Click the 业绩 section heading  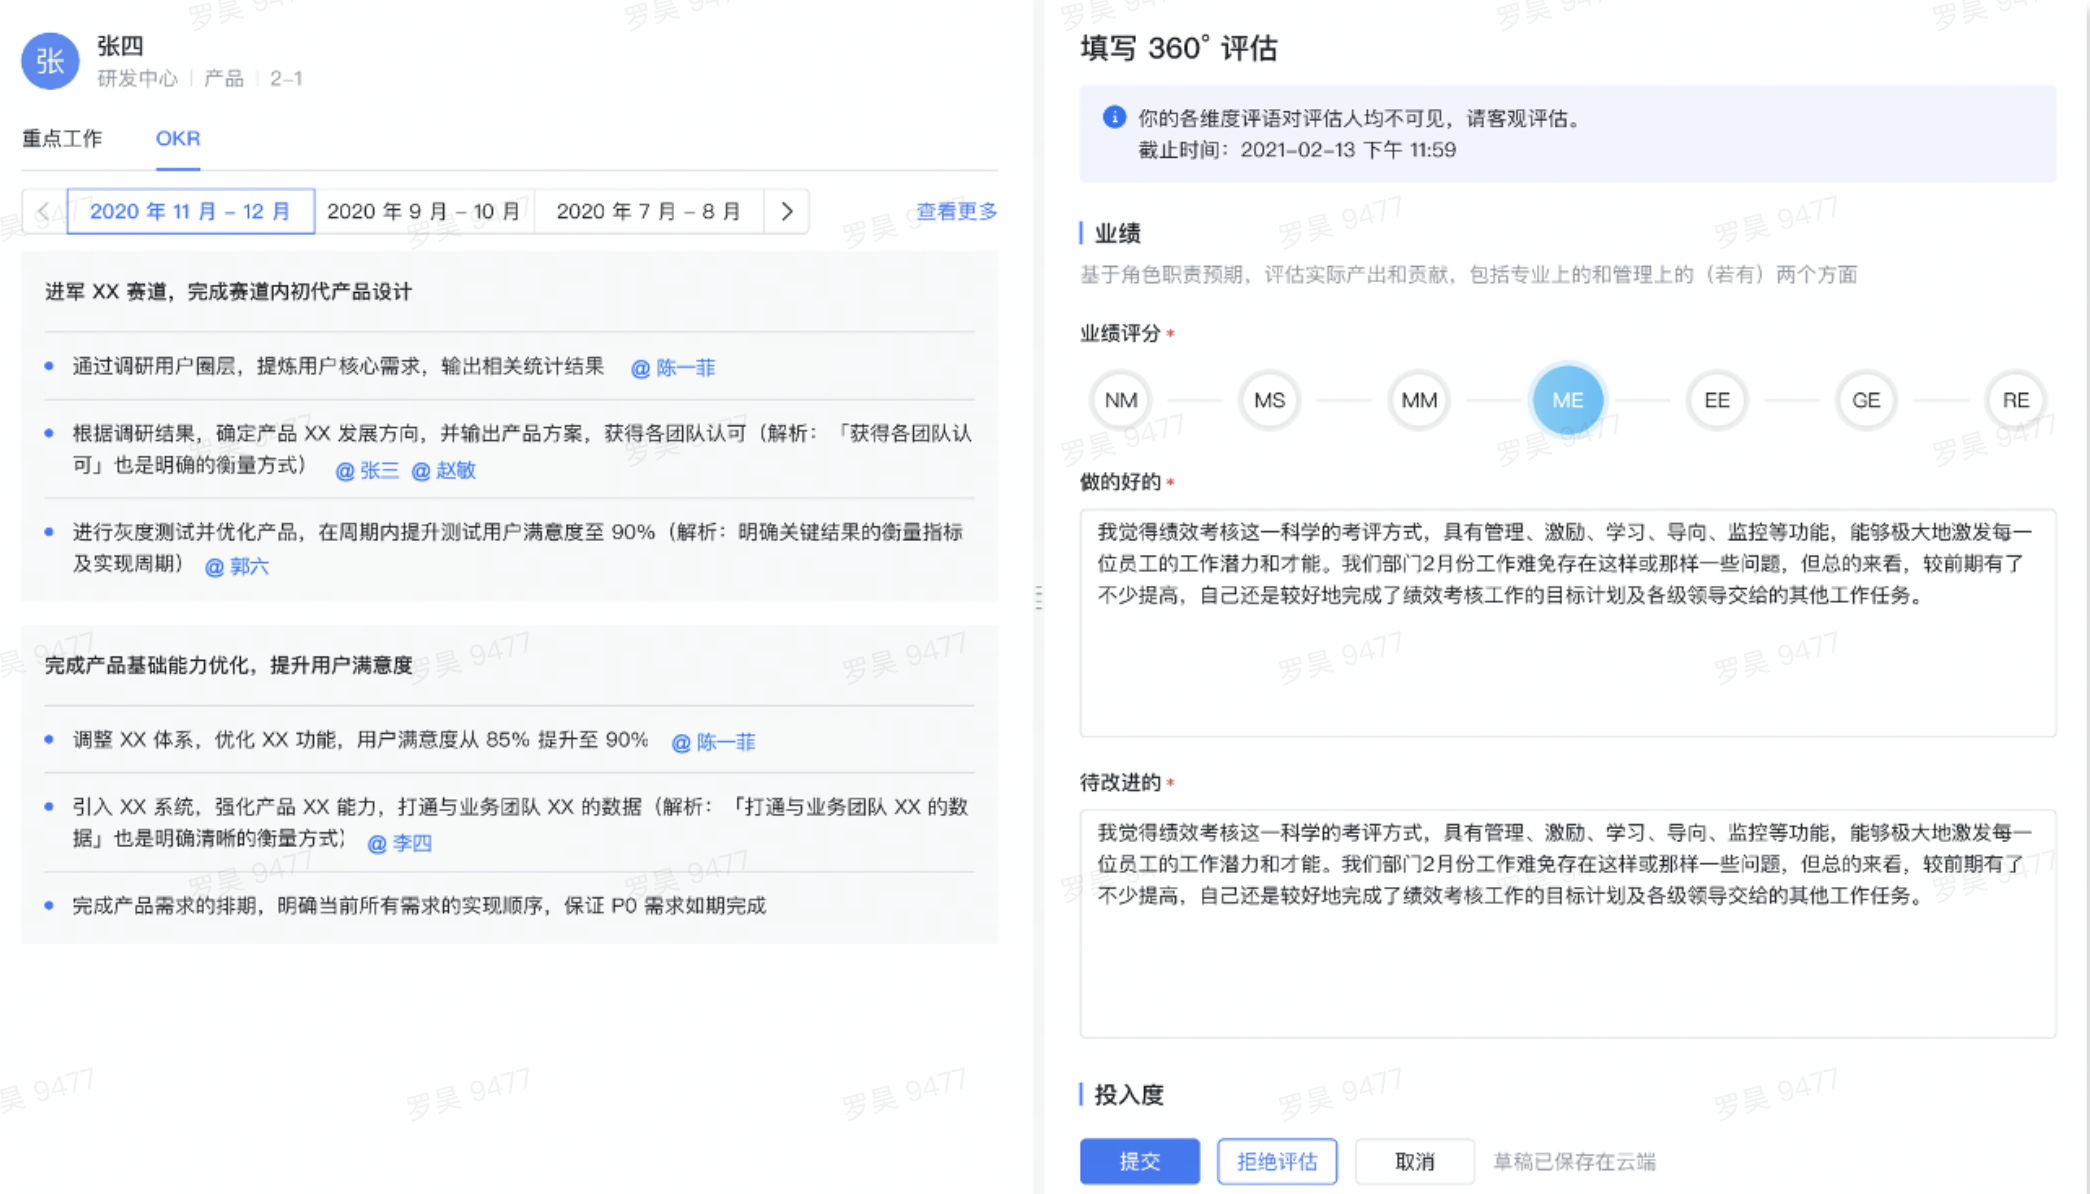point(1117,233)
